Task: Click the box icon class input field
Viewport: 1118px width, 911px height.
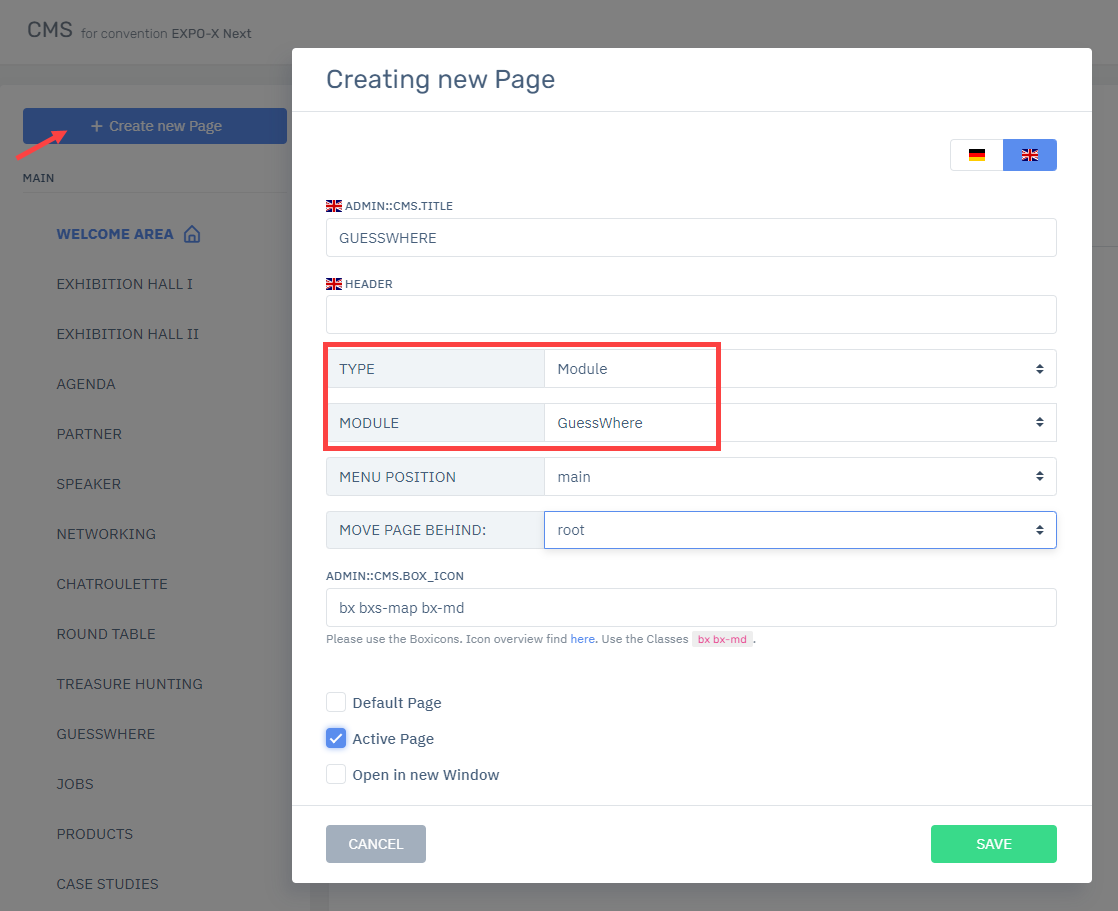Action: tap(690, 607)
